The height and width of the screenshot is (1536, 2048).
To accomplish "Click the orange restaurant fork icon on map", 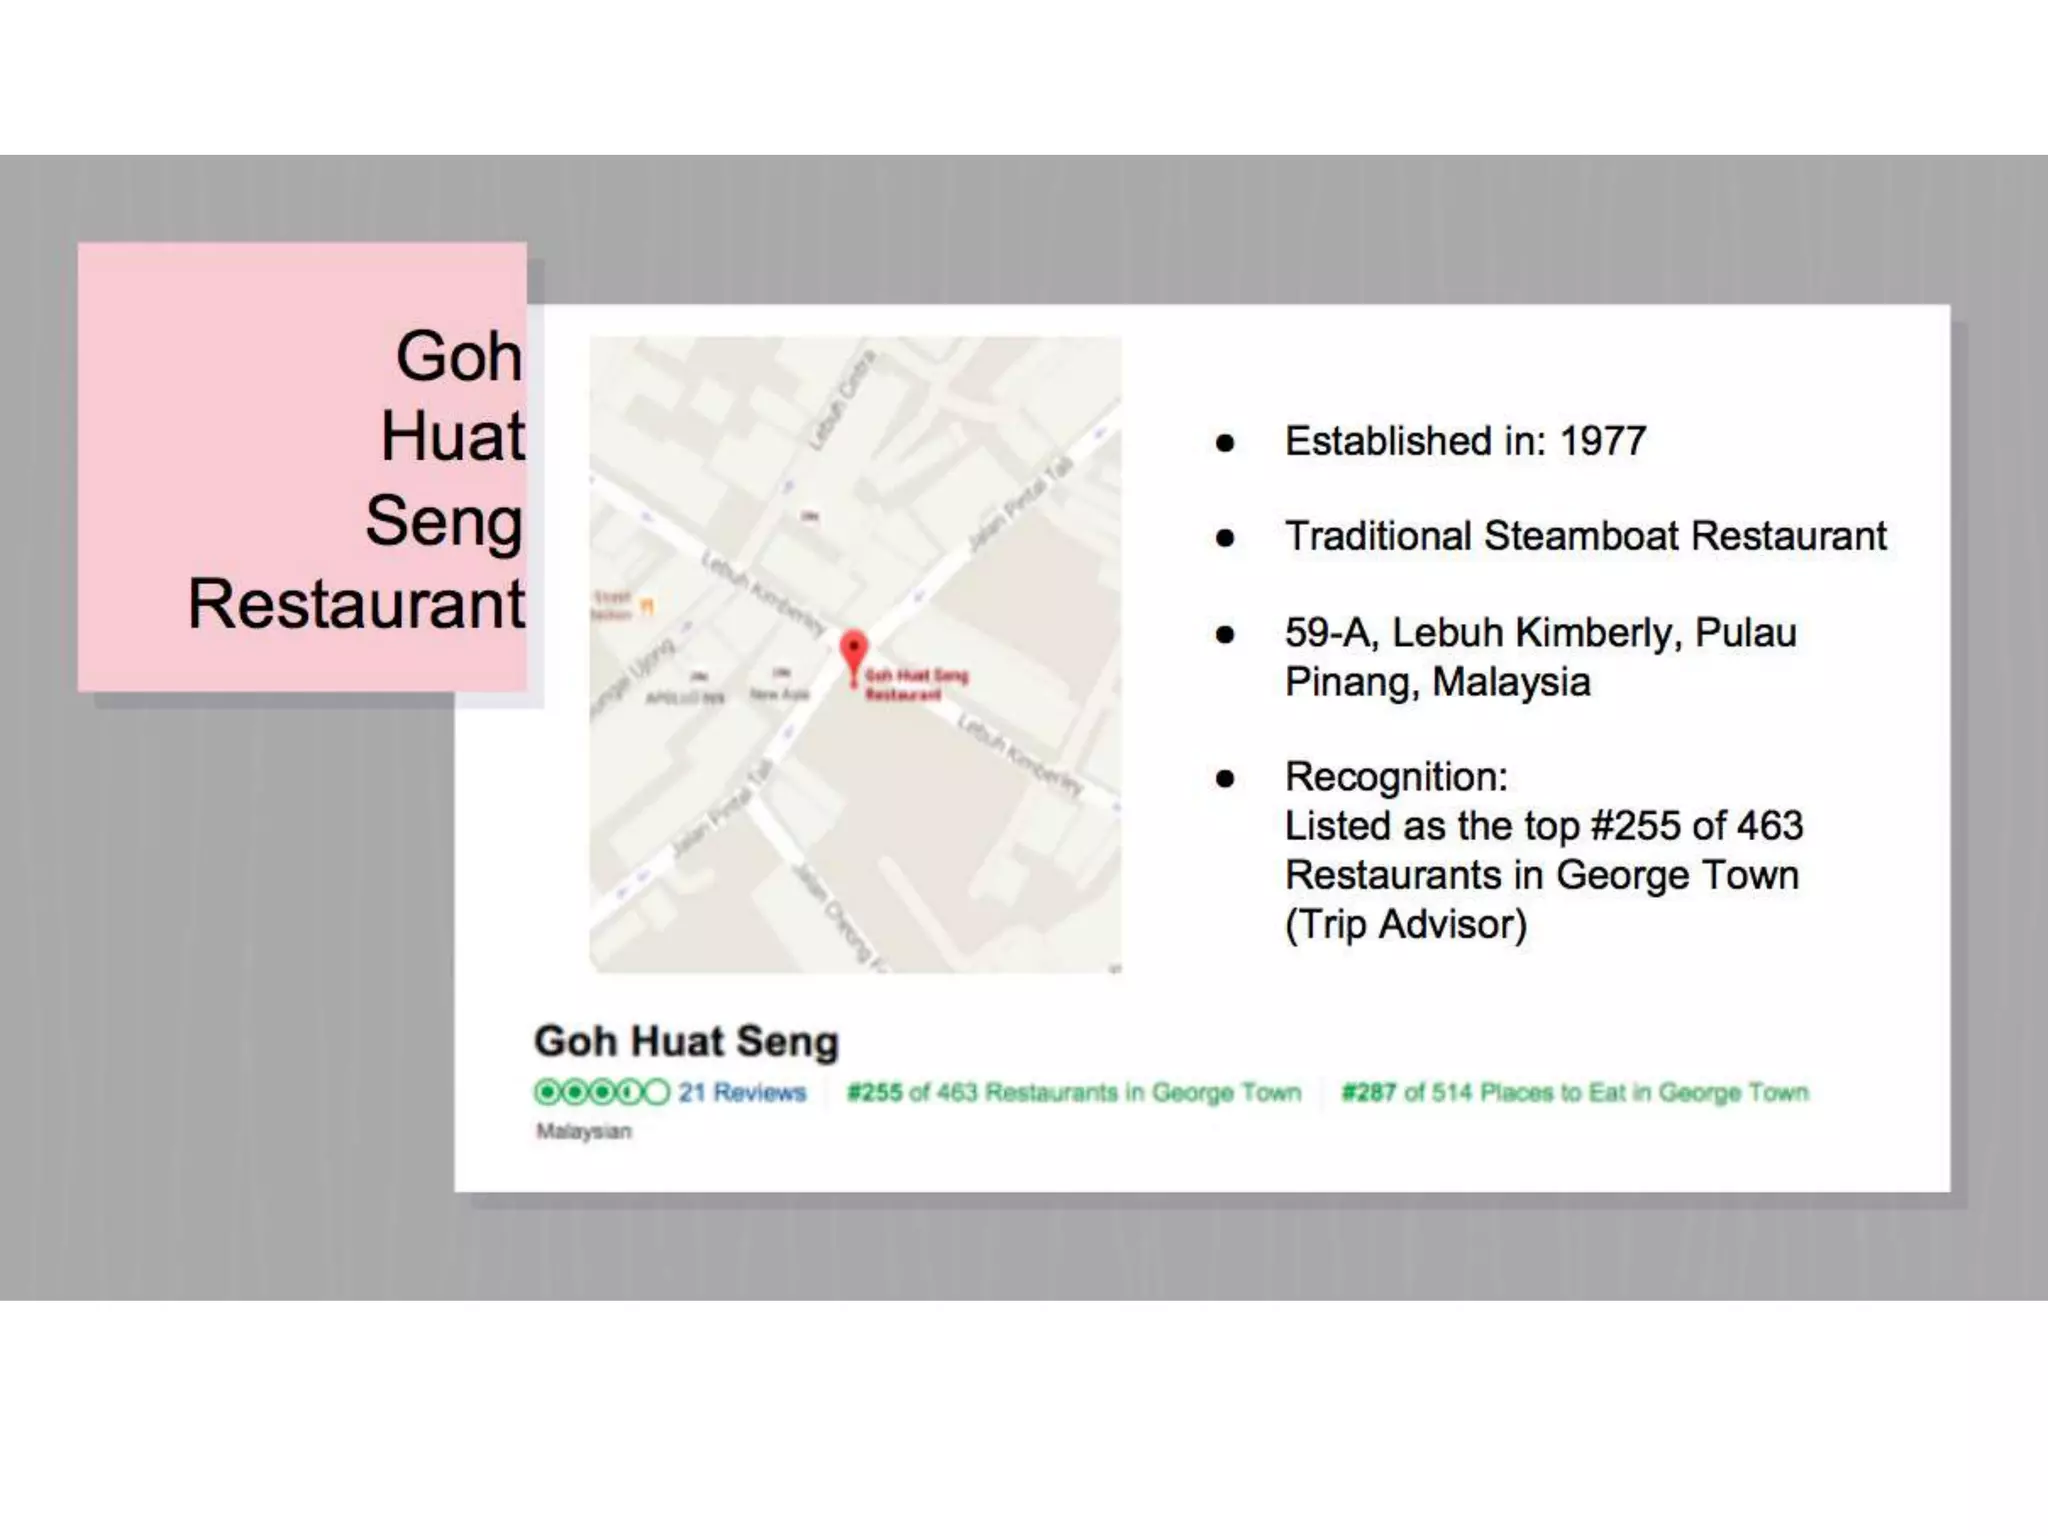I will pos(647,605).
